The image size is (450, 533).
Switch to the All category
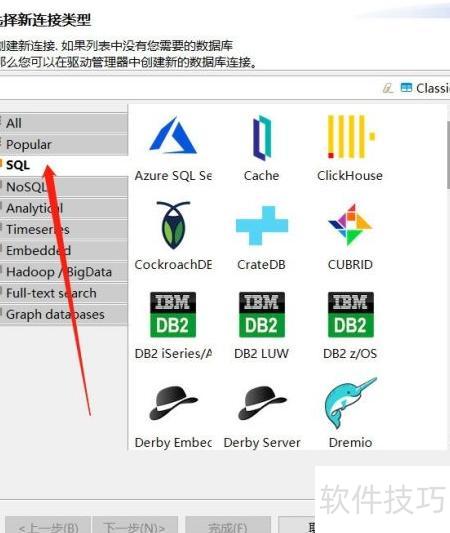tap(64, 123)
